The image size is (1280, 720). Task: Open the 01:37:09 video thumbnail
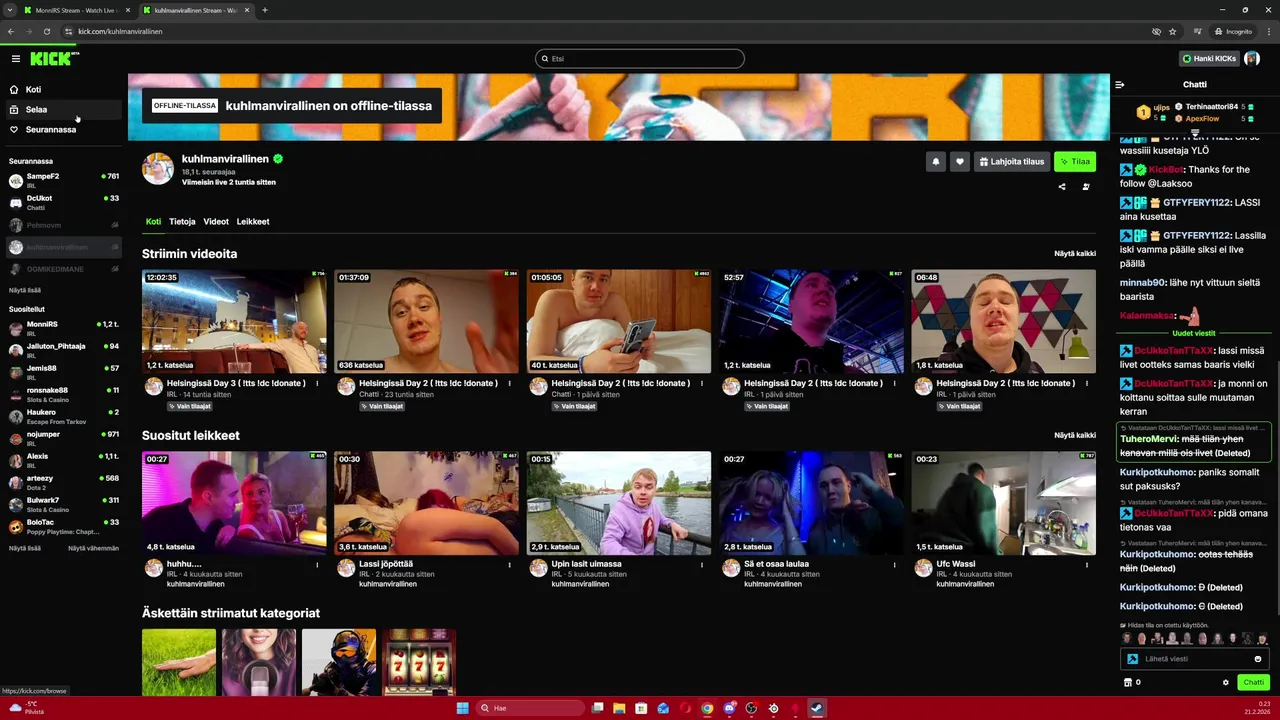(x=426, y=321)
